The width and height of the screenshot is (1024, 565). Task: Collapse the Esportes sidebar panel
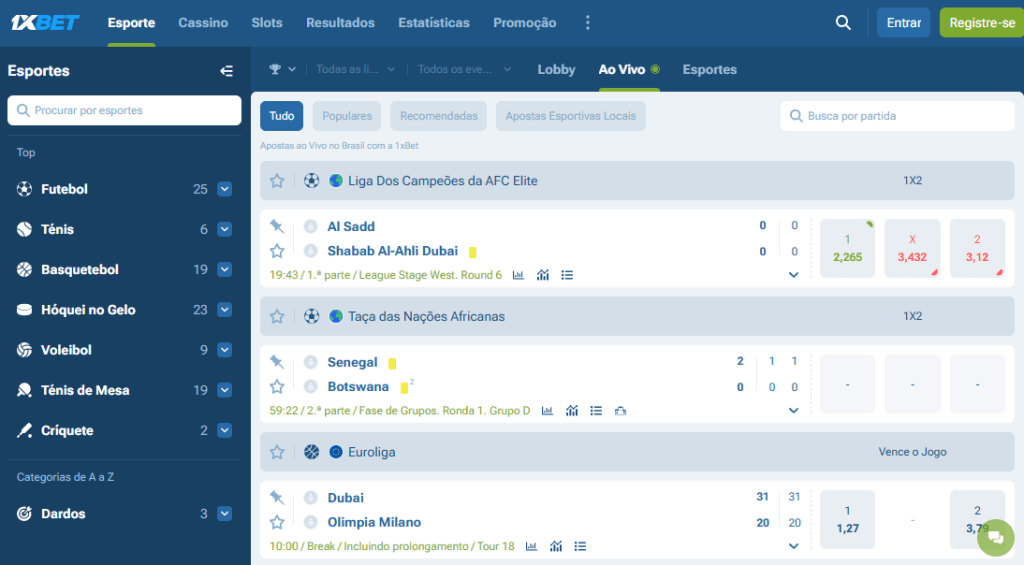[226, 71]
